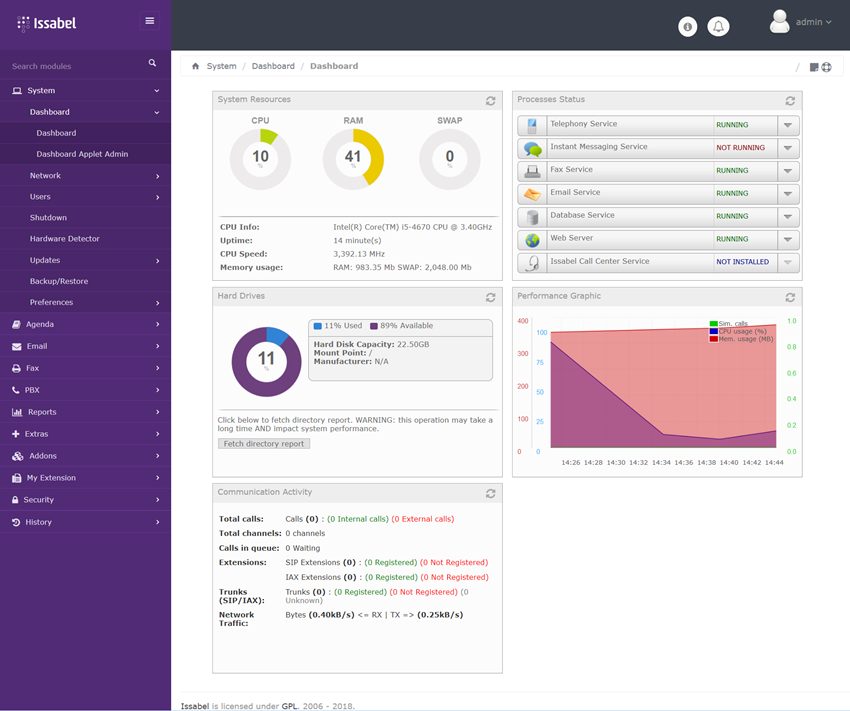Screen dimensions: 850x711
Task: Open Web Server actions dropdown
Action: (x=788, y=240)
